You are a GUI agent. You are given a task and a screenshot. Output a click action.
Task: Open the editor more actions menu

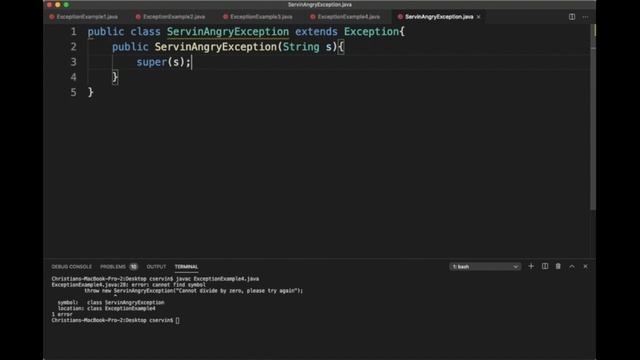585,17
